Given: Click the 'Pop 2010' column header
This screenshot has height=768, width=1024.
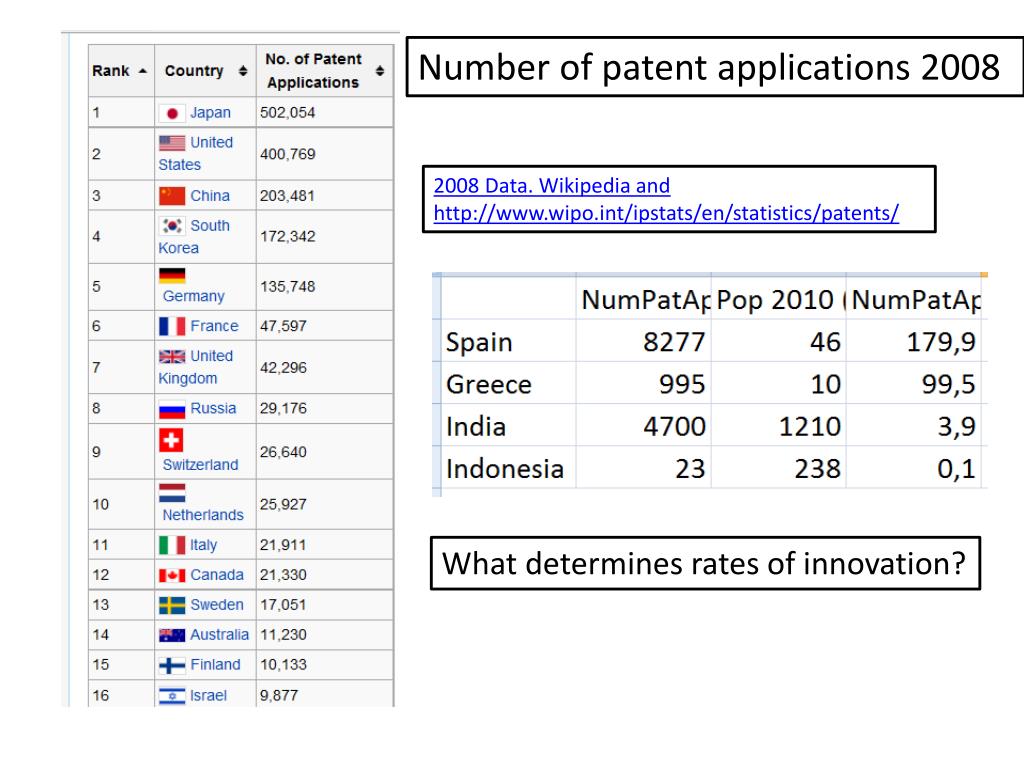Looking at the screenshot, I should point(778,300).
